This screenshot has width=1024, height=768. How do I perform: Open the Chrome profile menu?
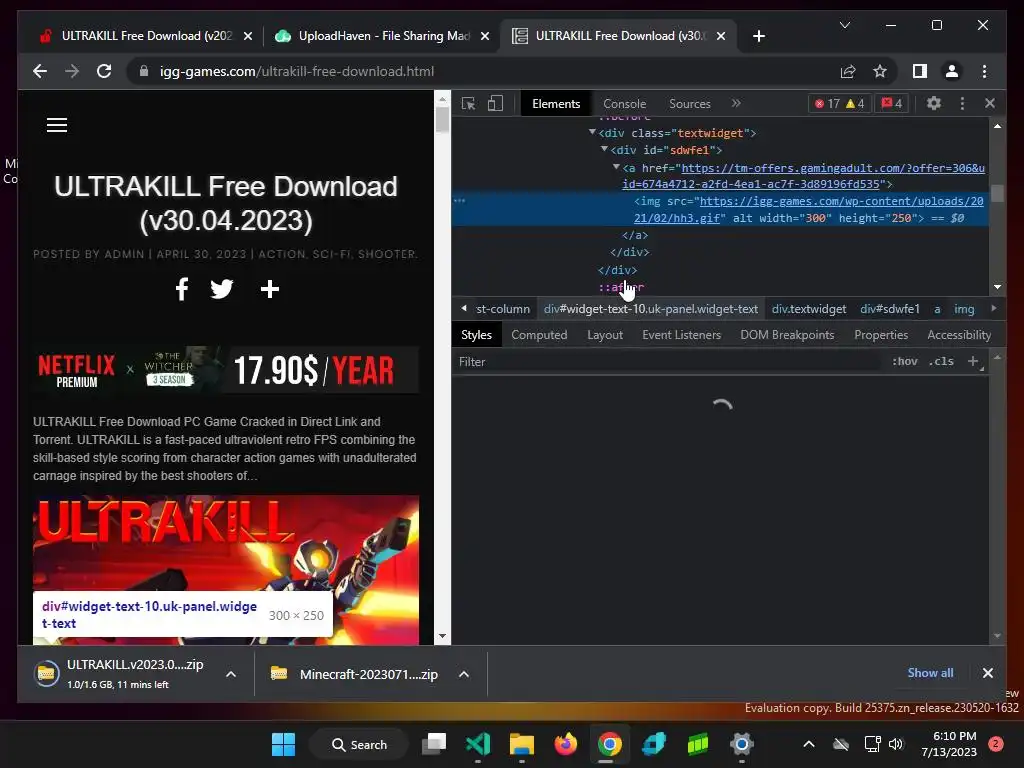[952, 71]
